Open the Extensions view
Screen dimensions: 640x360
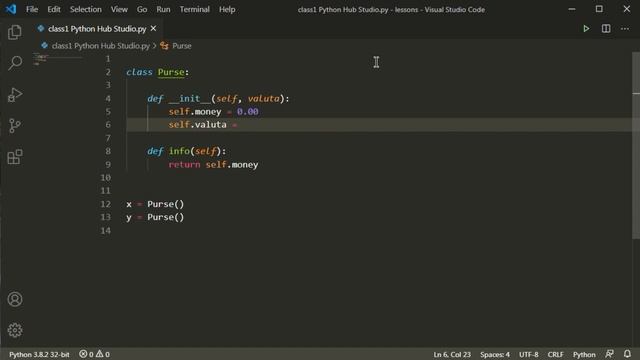pyautogui.click(x=15, y=157)
